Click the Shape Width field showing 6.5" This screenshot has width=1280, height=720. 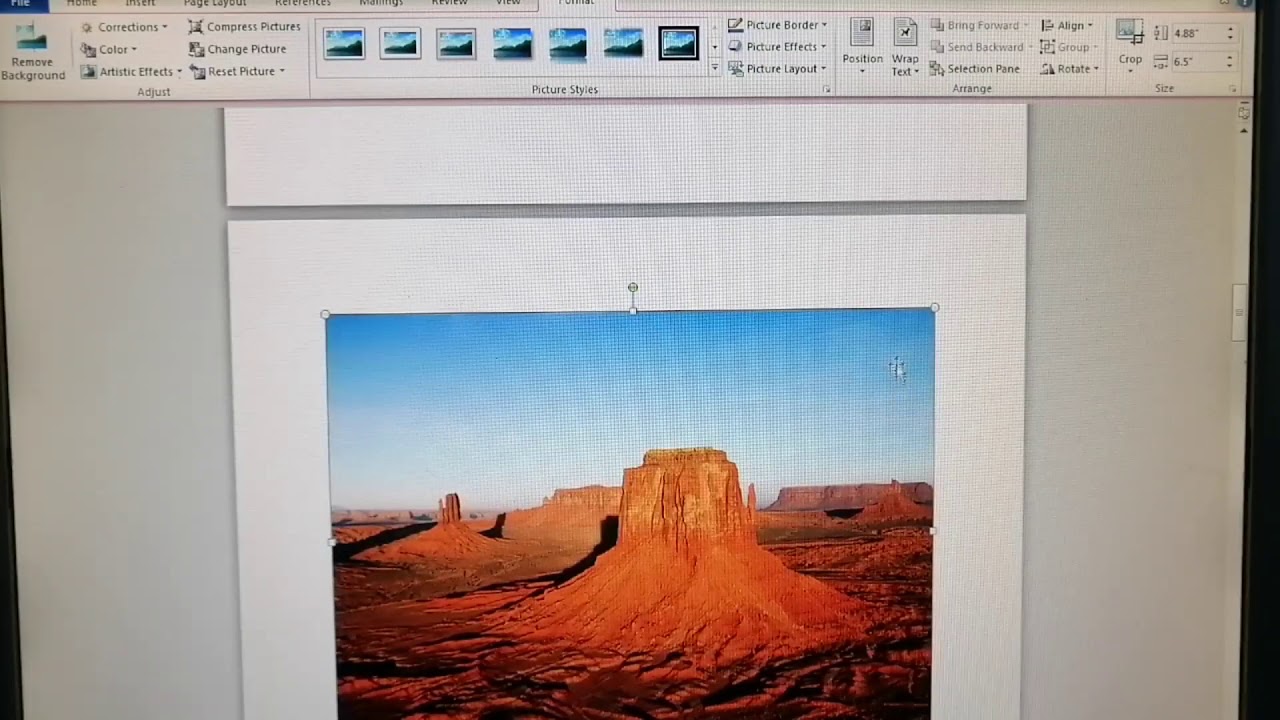click(x=1197, y=62)
